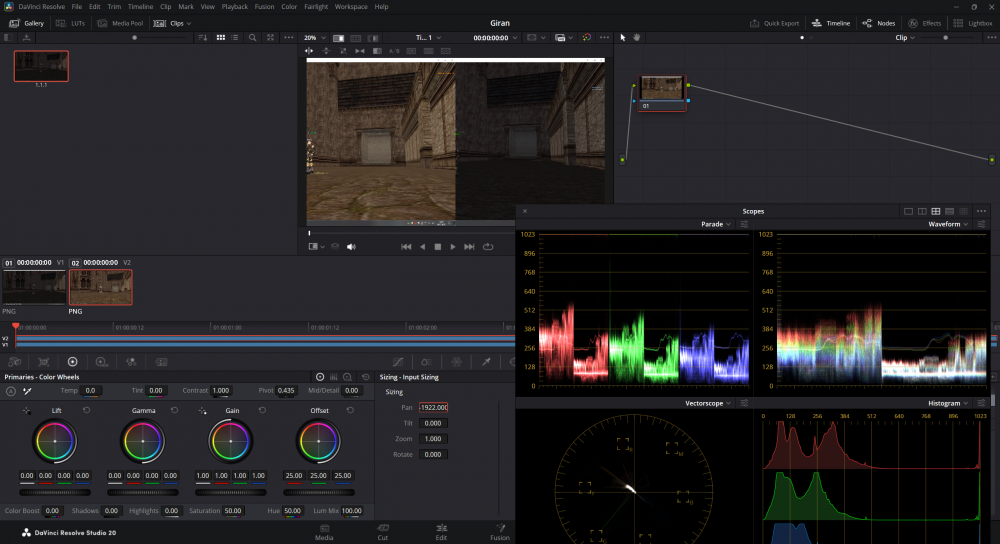Switch to Lightbox view
The height and width of the screenshot is (544, 1000).
973,23
